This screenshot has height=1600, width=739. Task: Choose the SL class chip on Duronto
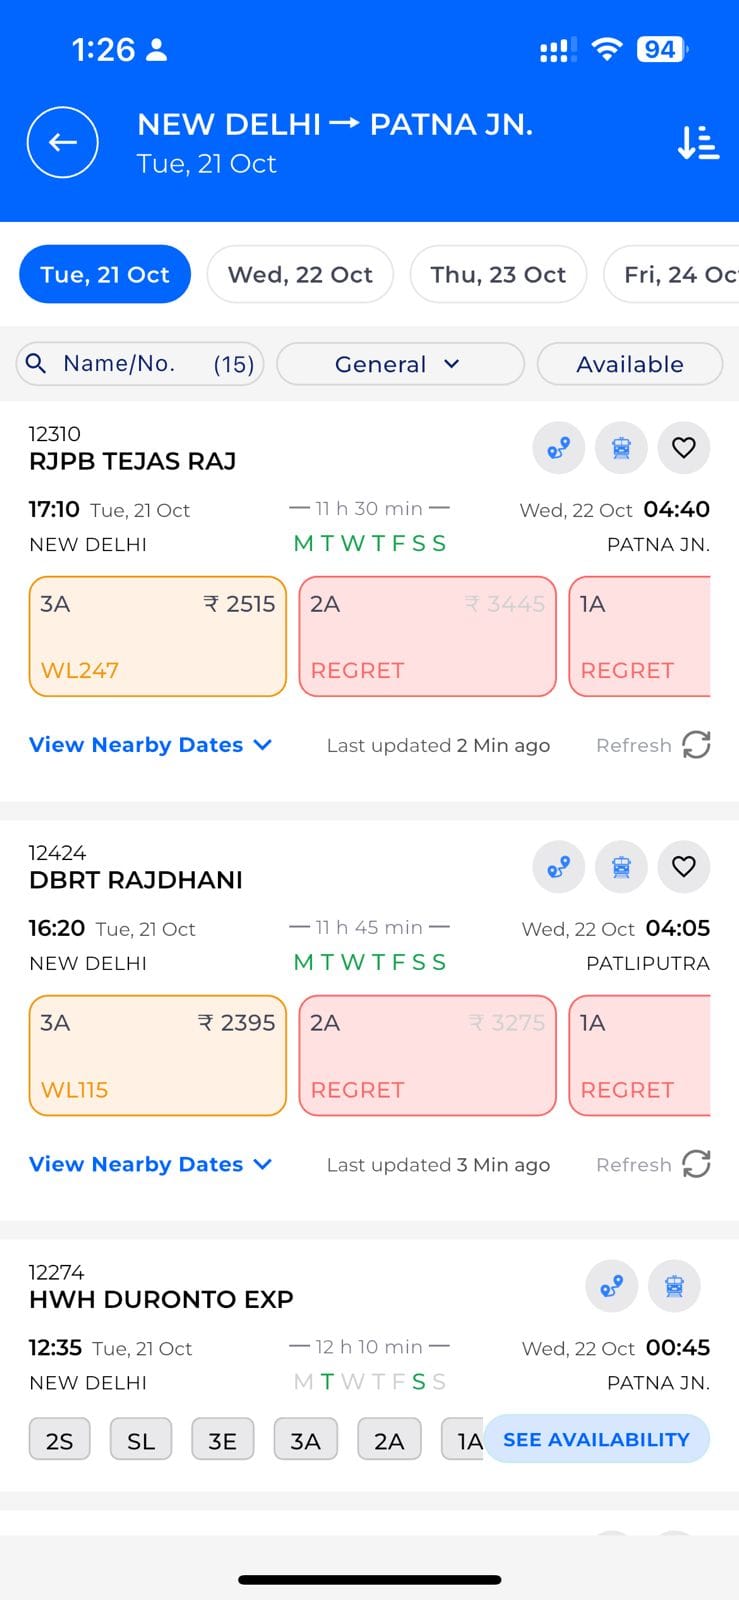point(141,1441)
